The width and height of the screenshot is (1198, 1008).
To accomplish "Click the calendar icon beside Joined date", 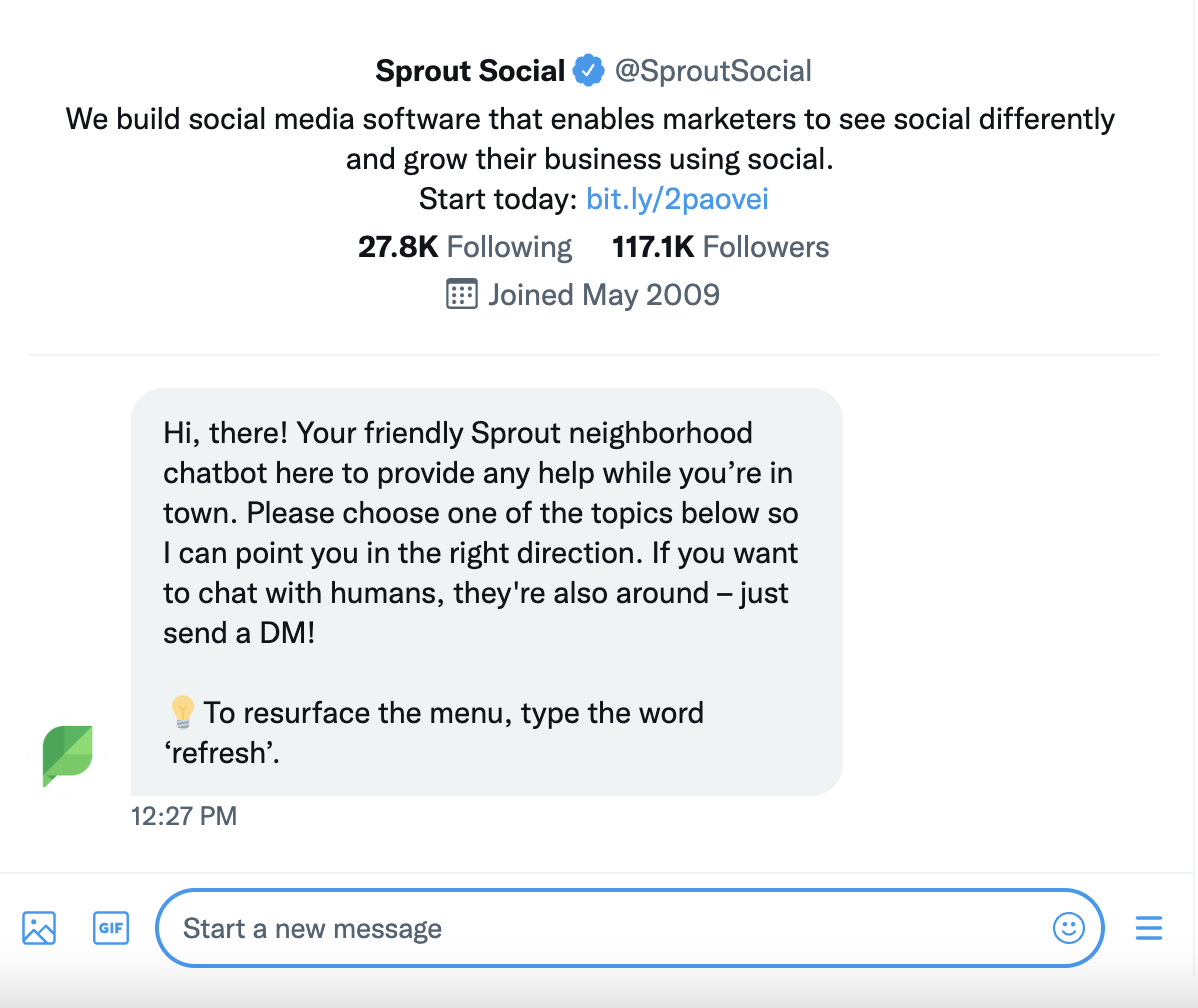I will (461, 295).
